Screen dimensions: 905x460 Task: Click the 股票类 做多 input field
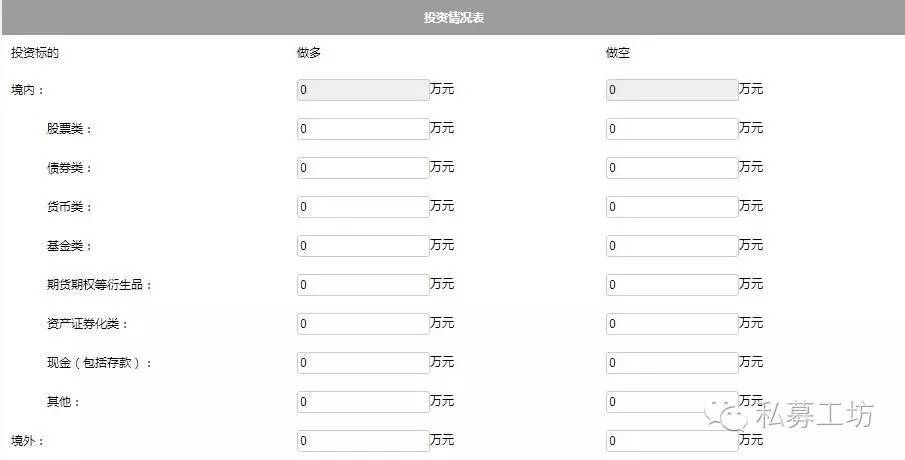click(363, 129)
